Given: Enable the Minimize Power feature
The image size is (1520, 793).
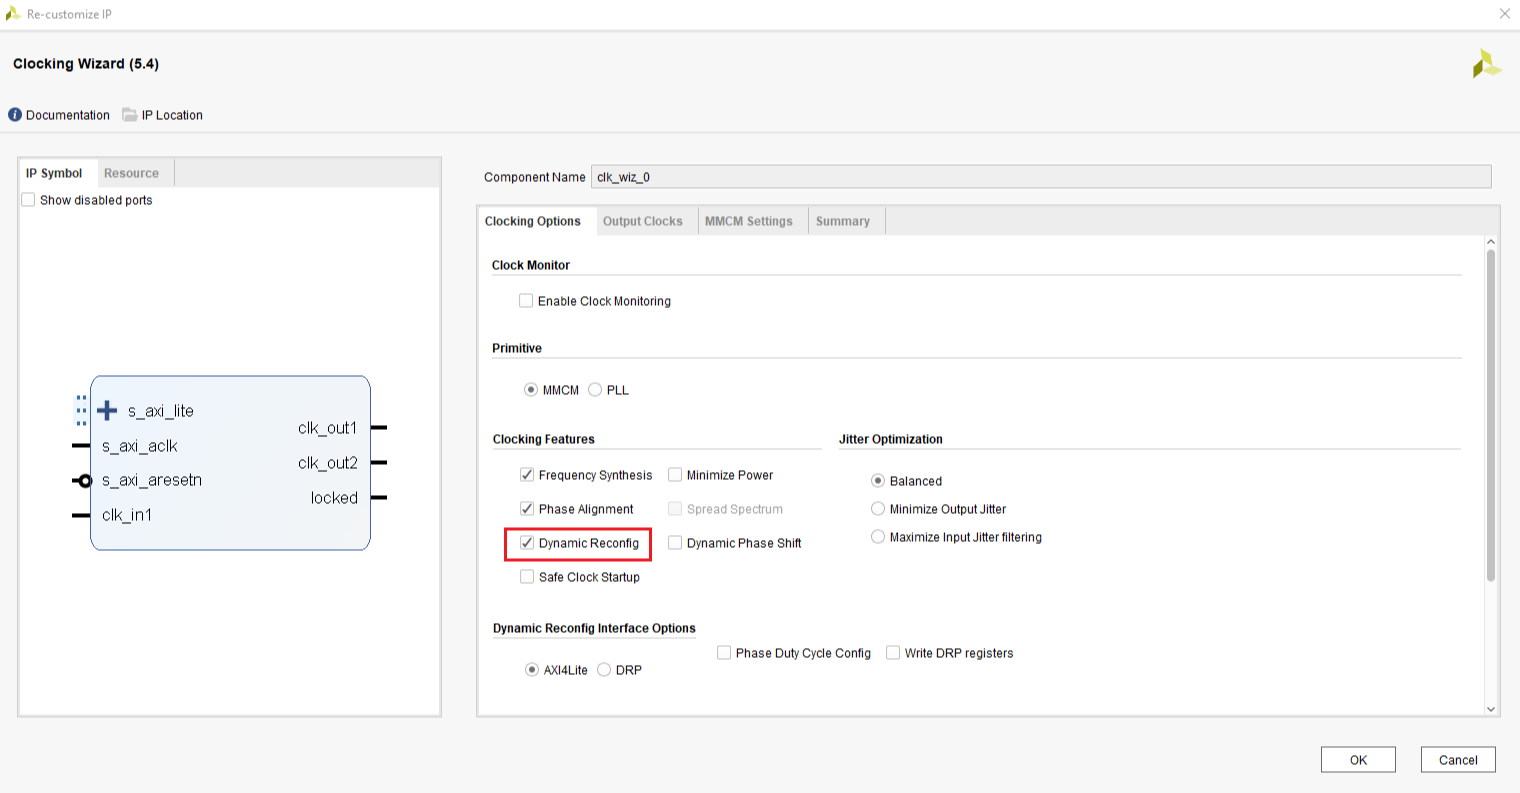Looking at the screenshot, I should (675, 474).
